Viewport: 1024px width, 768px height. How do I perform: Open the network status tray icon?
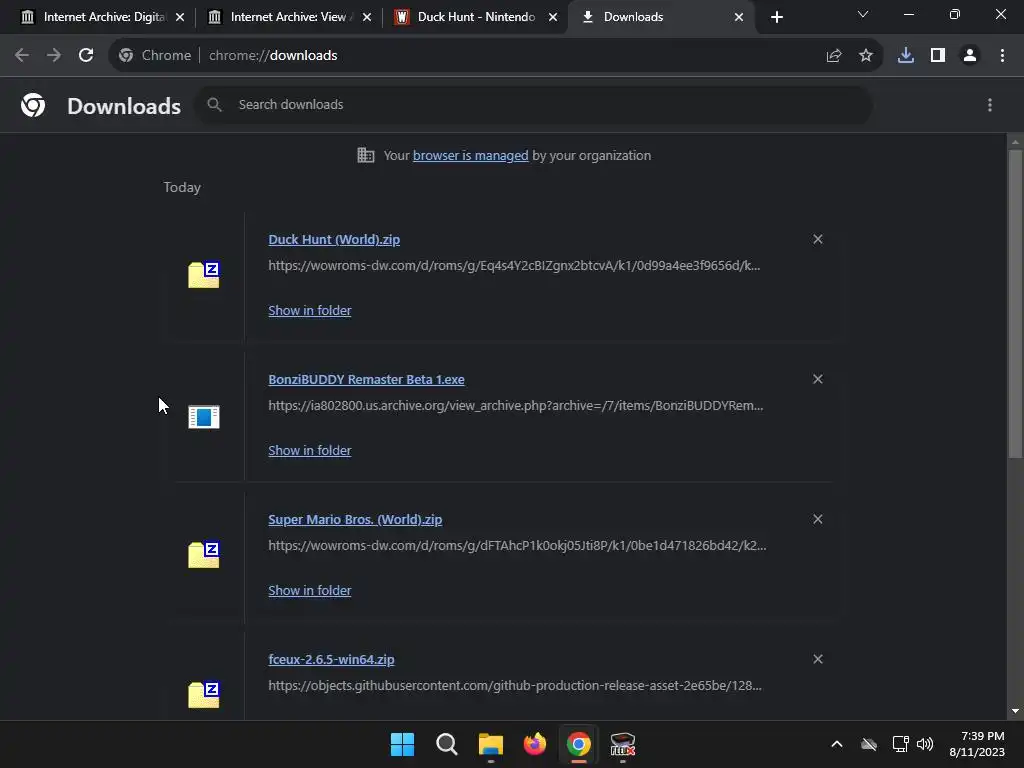[x=901, y=744]
